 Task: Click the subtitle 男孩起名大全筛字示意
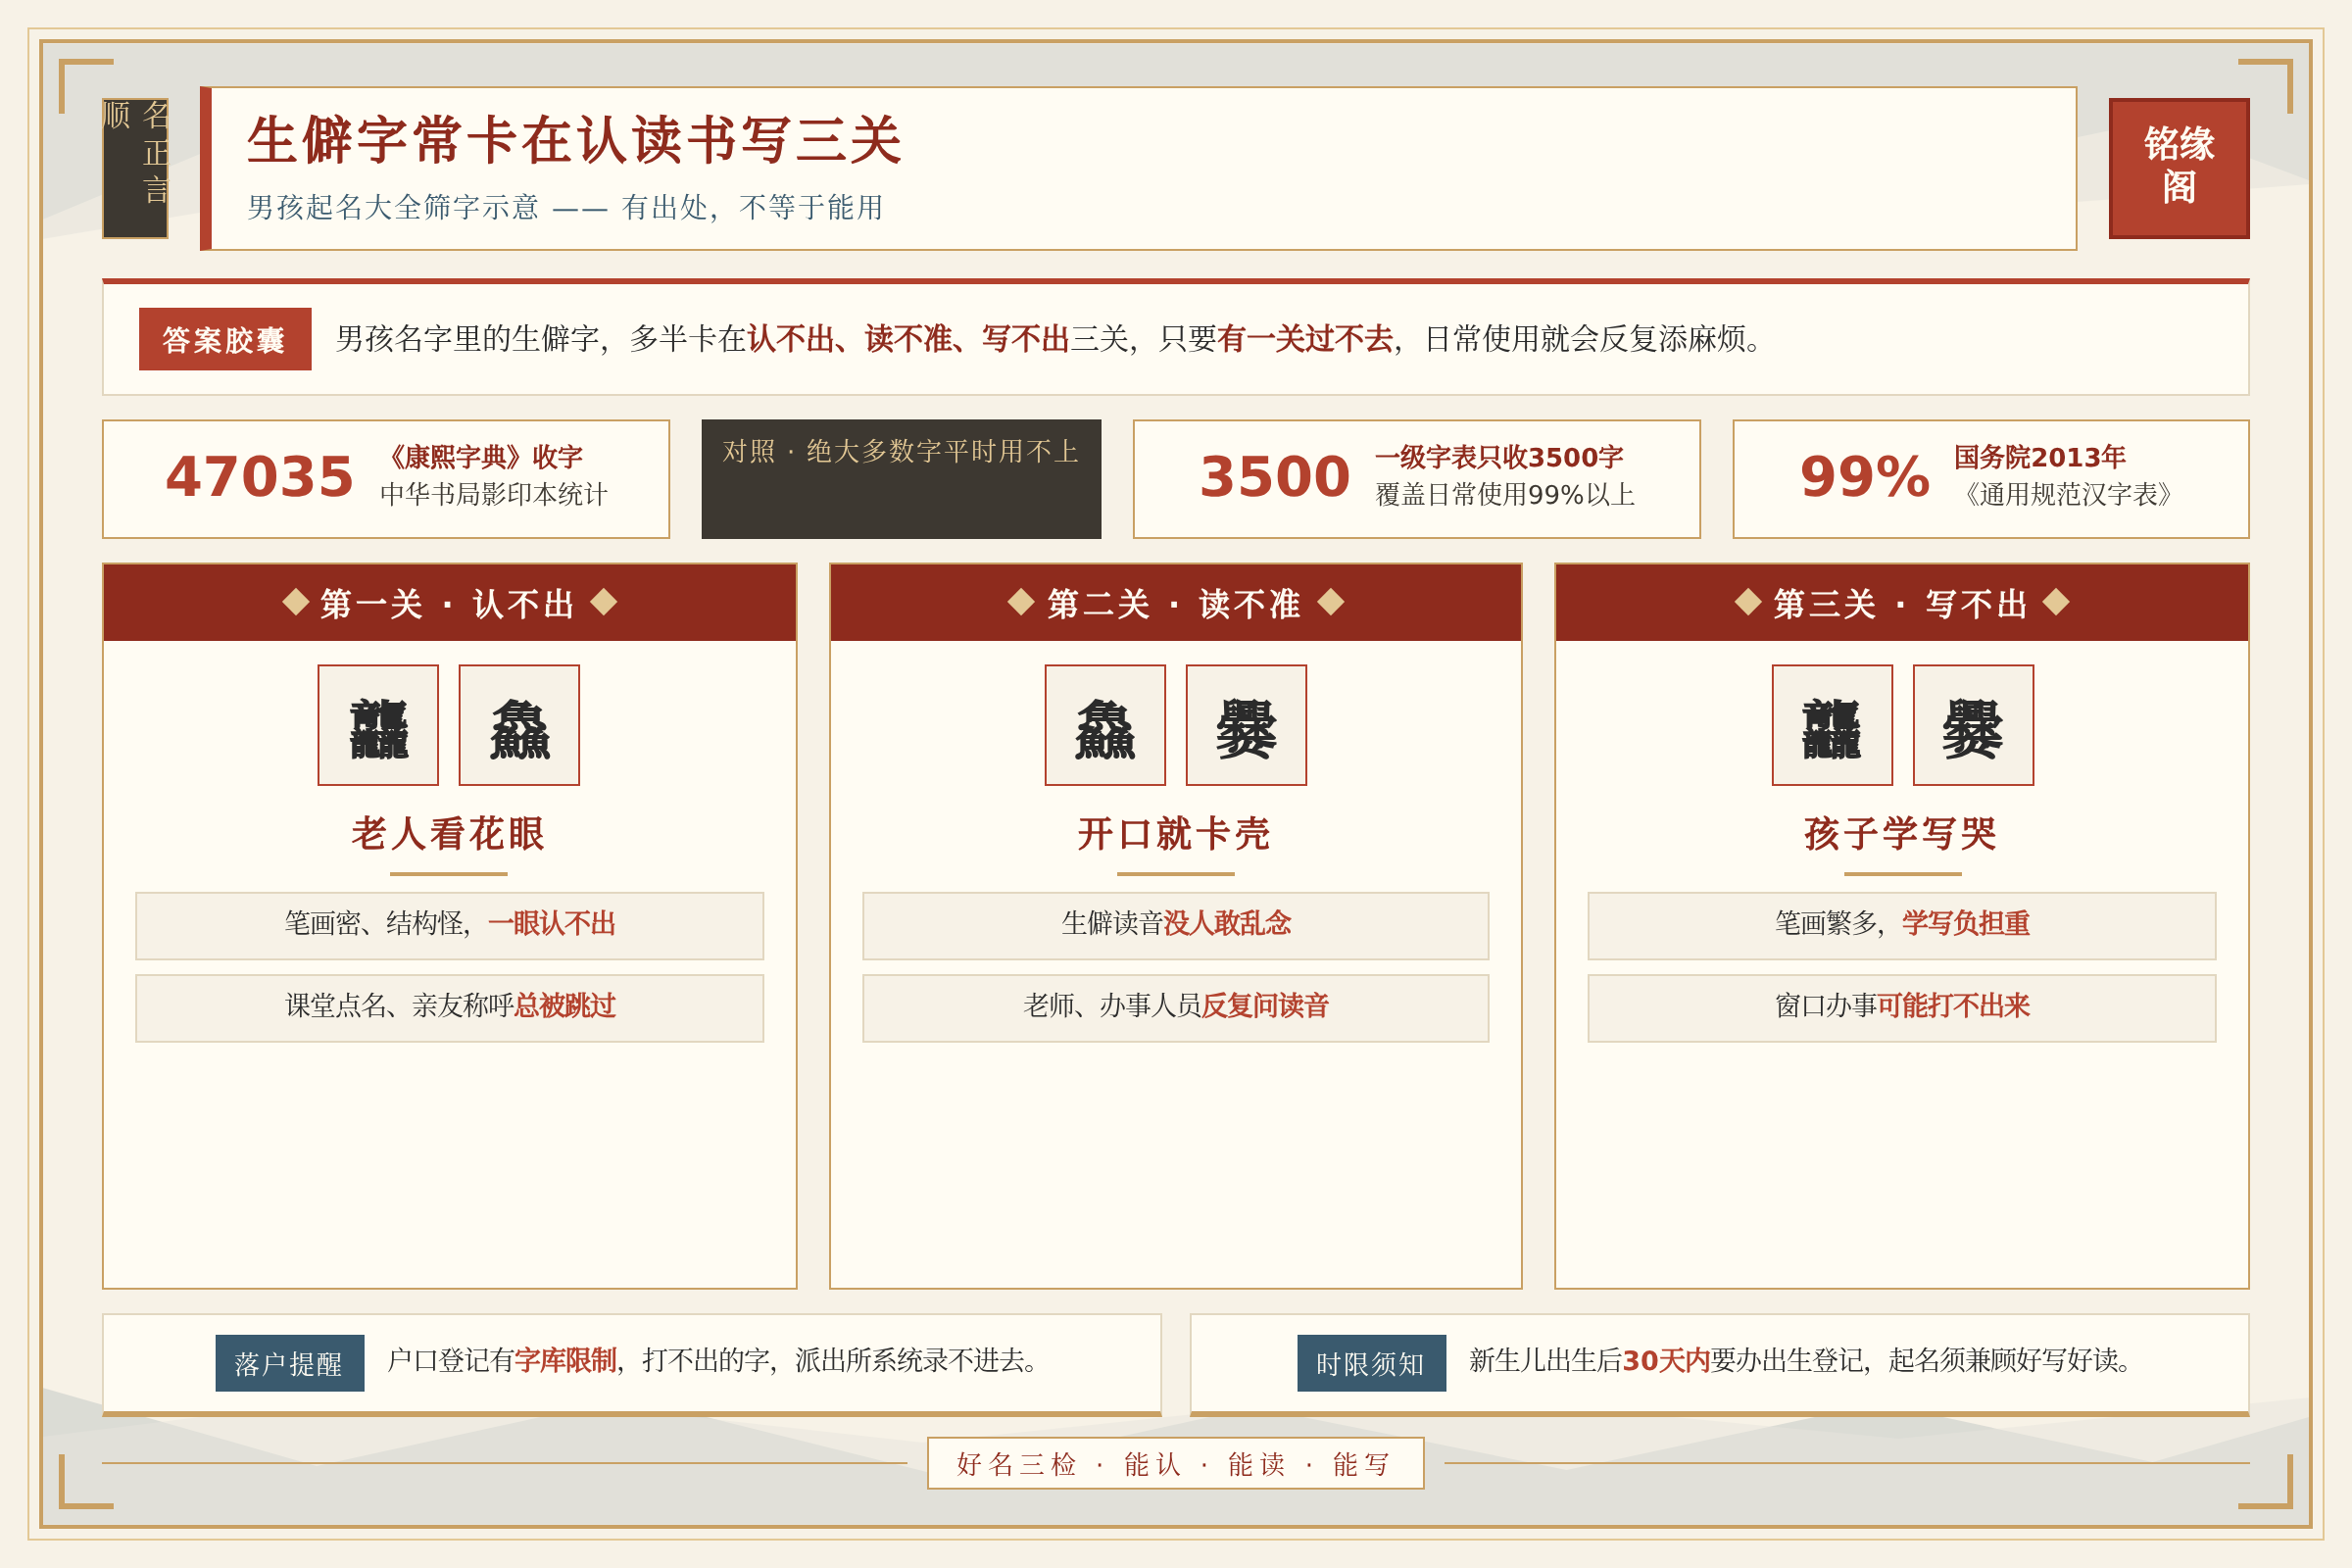point(393,207)
